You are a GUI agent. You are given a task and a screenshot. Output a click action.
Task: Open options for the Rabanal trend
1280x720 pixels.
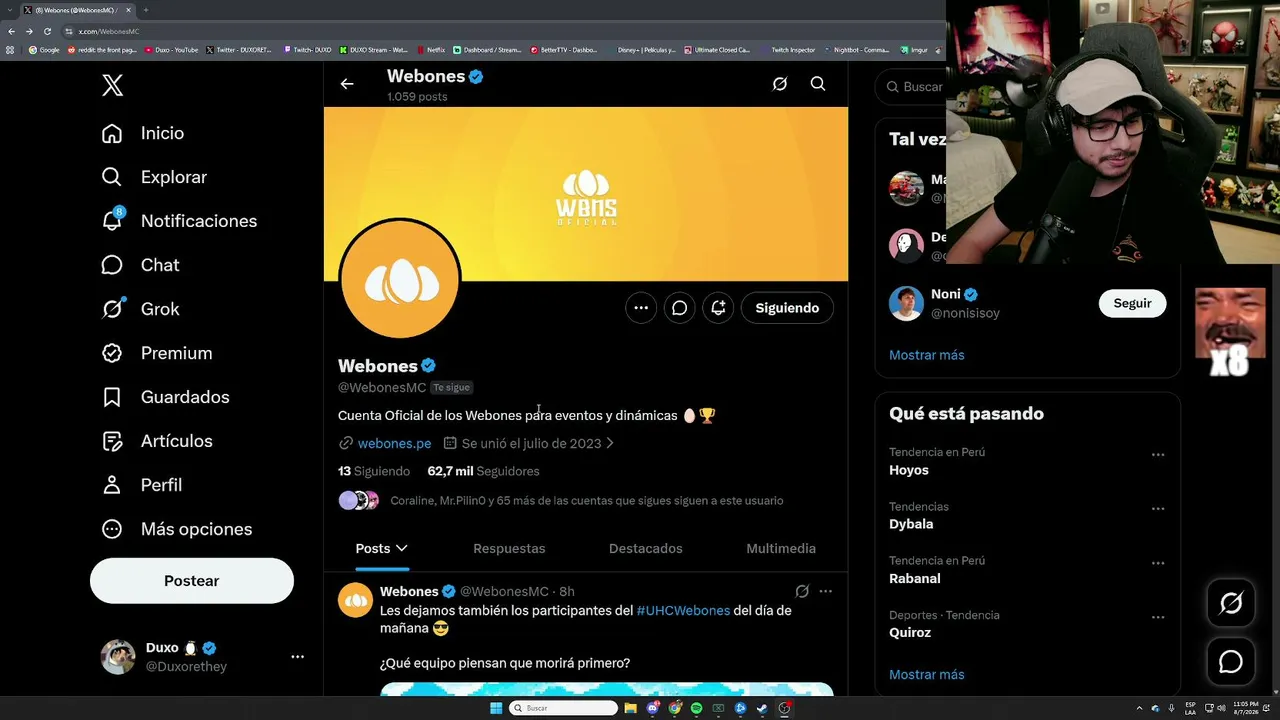1158,563
